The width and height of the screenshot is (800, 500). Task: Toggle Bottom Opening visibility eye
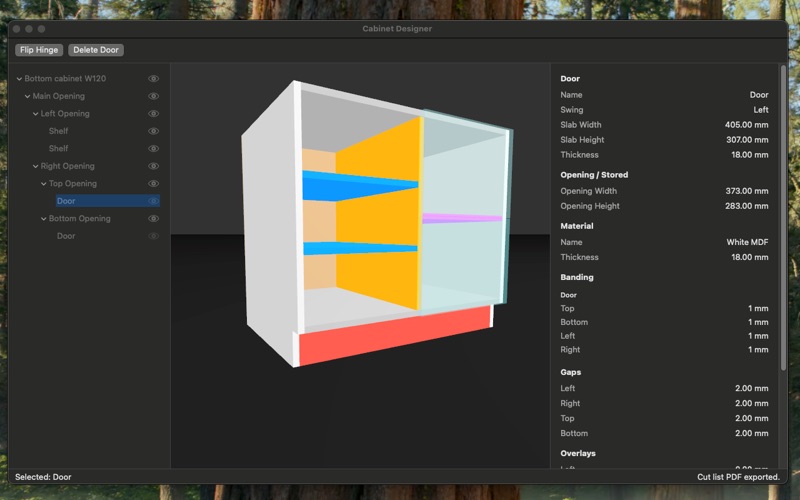pyautogui.click(x=154, y=218)
